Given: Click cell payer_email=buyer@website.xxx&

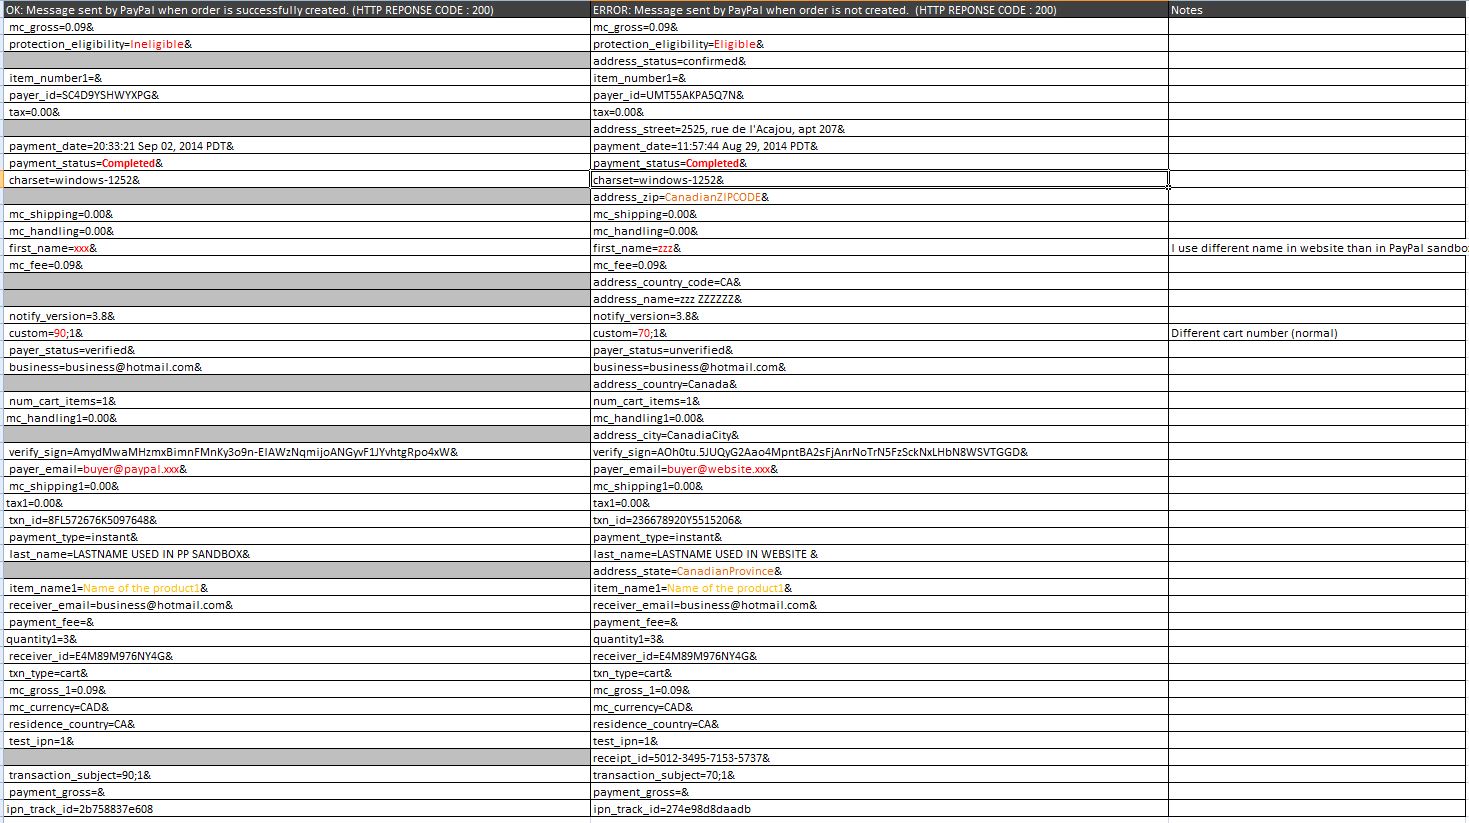Looking at the screenshot, I should [879, 469].
